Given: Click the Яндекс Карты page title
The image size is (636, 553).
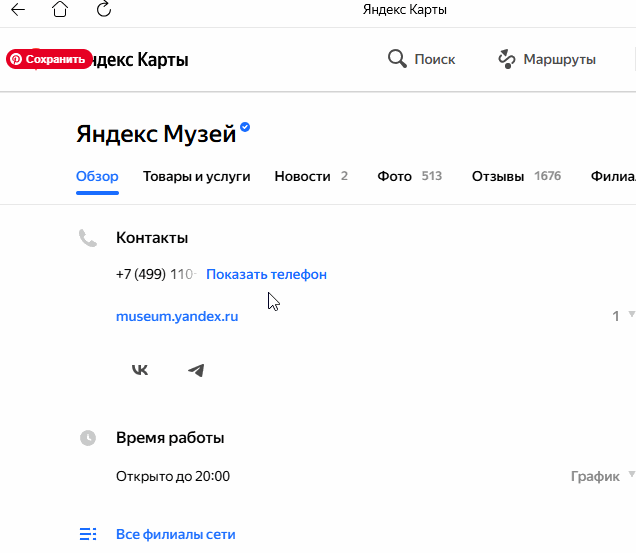Looking at the screenshot, I should [x=405, y=9].
